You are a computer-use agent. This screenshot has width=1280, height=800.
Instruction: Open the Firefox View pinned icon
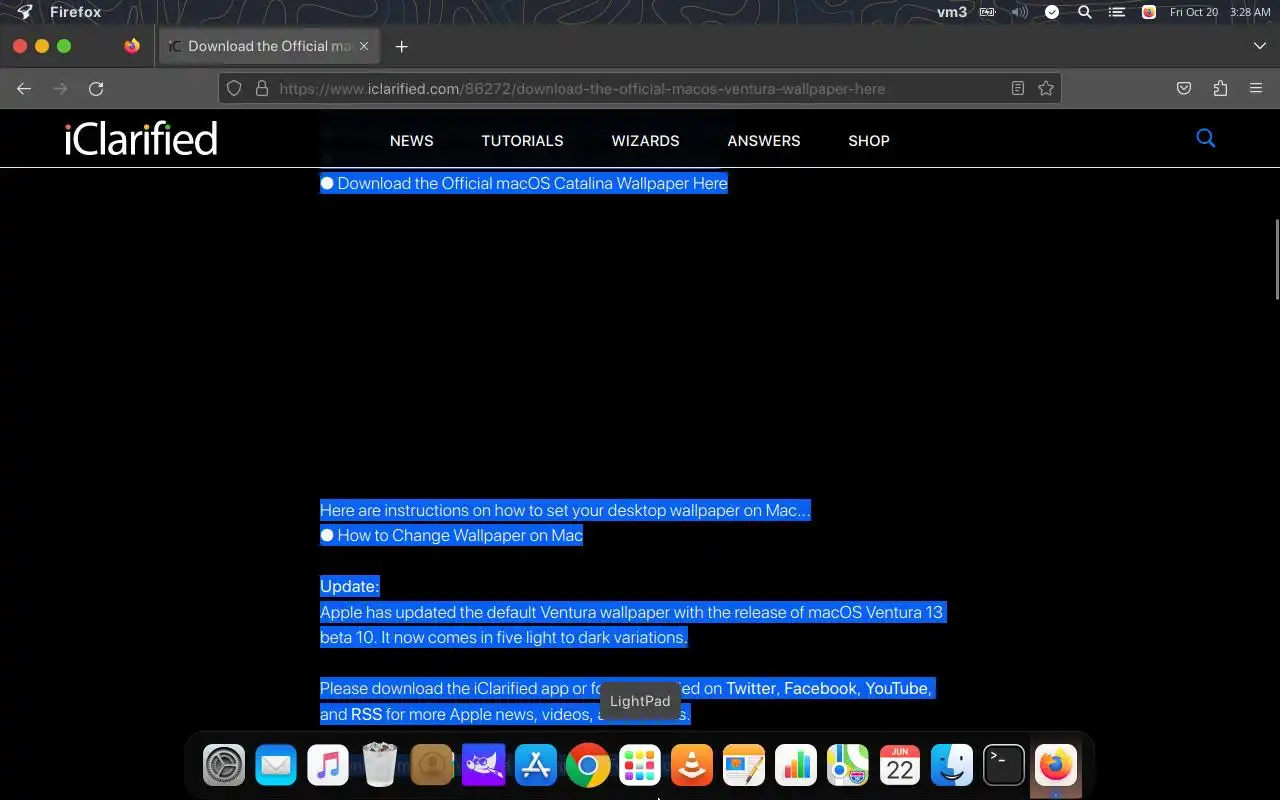132,46
